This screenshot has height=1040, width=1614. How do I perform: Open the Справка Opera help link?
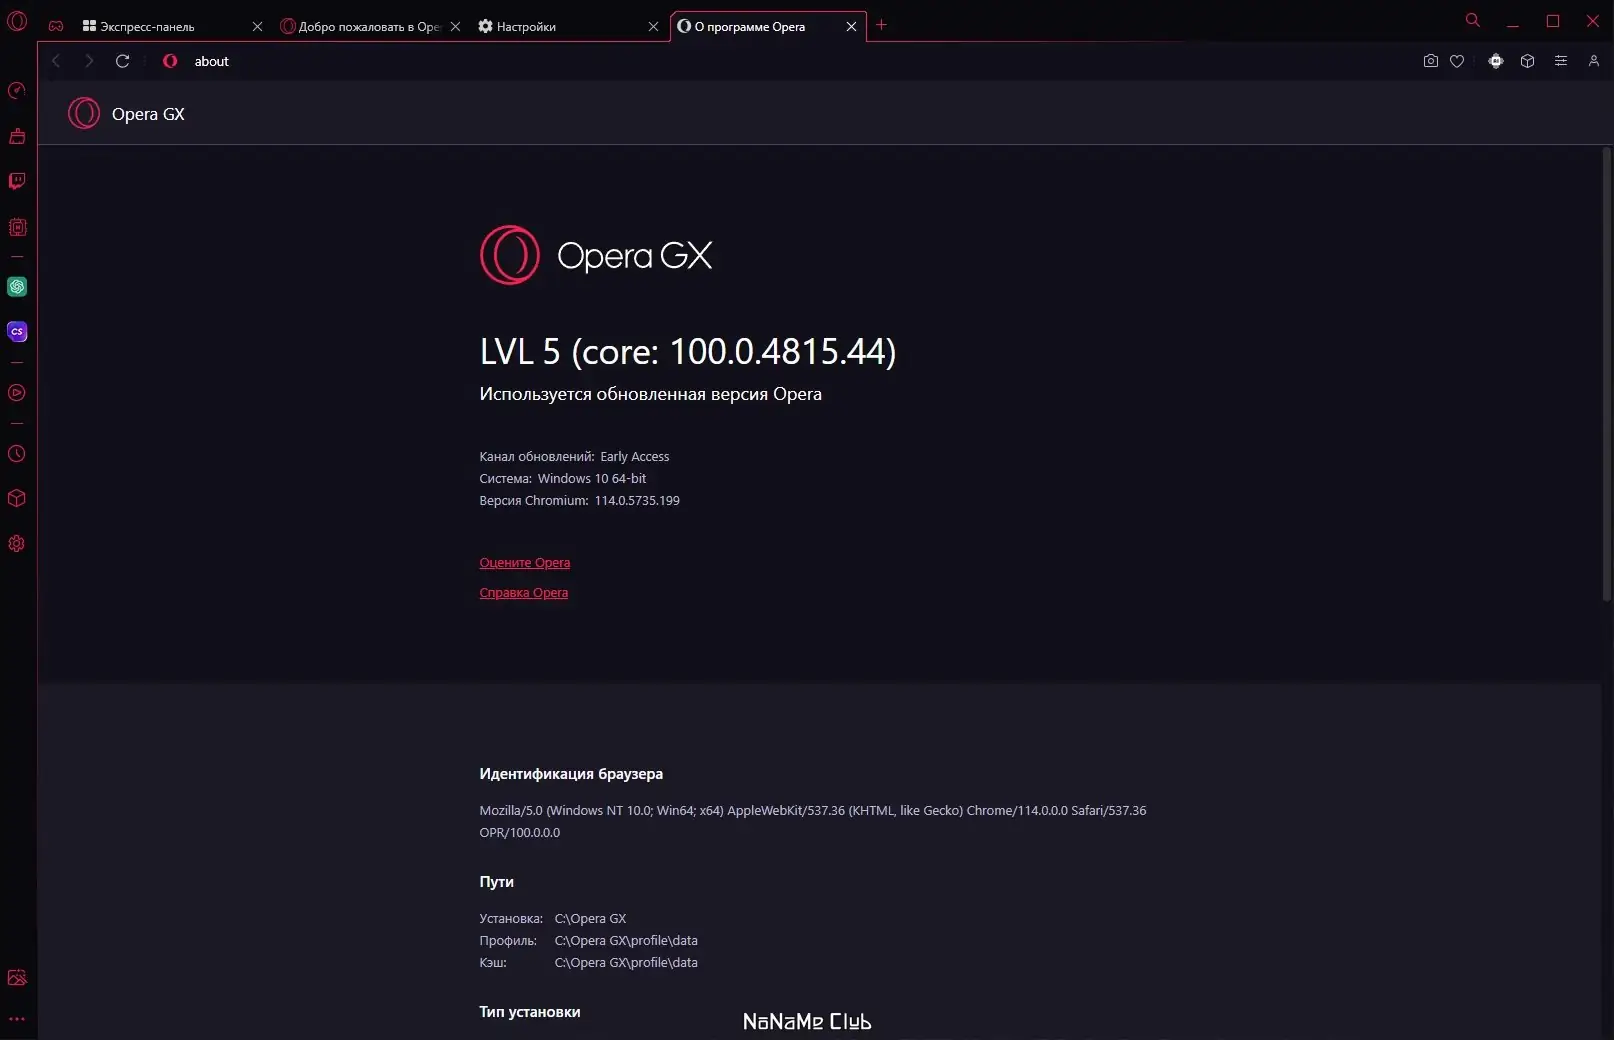(524, 593)
